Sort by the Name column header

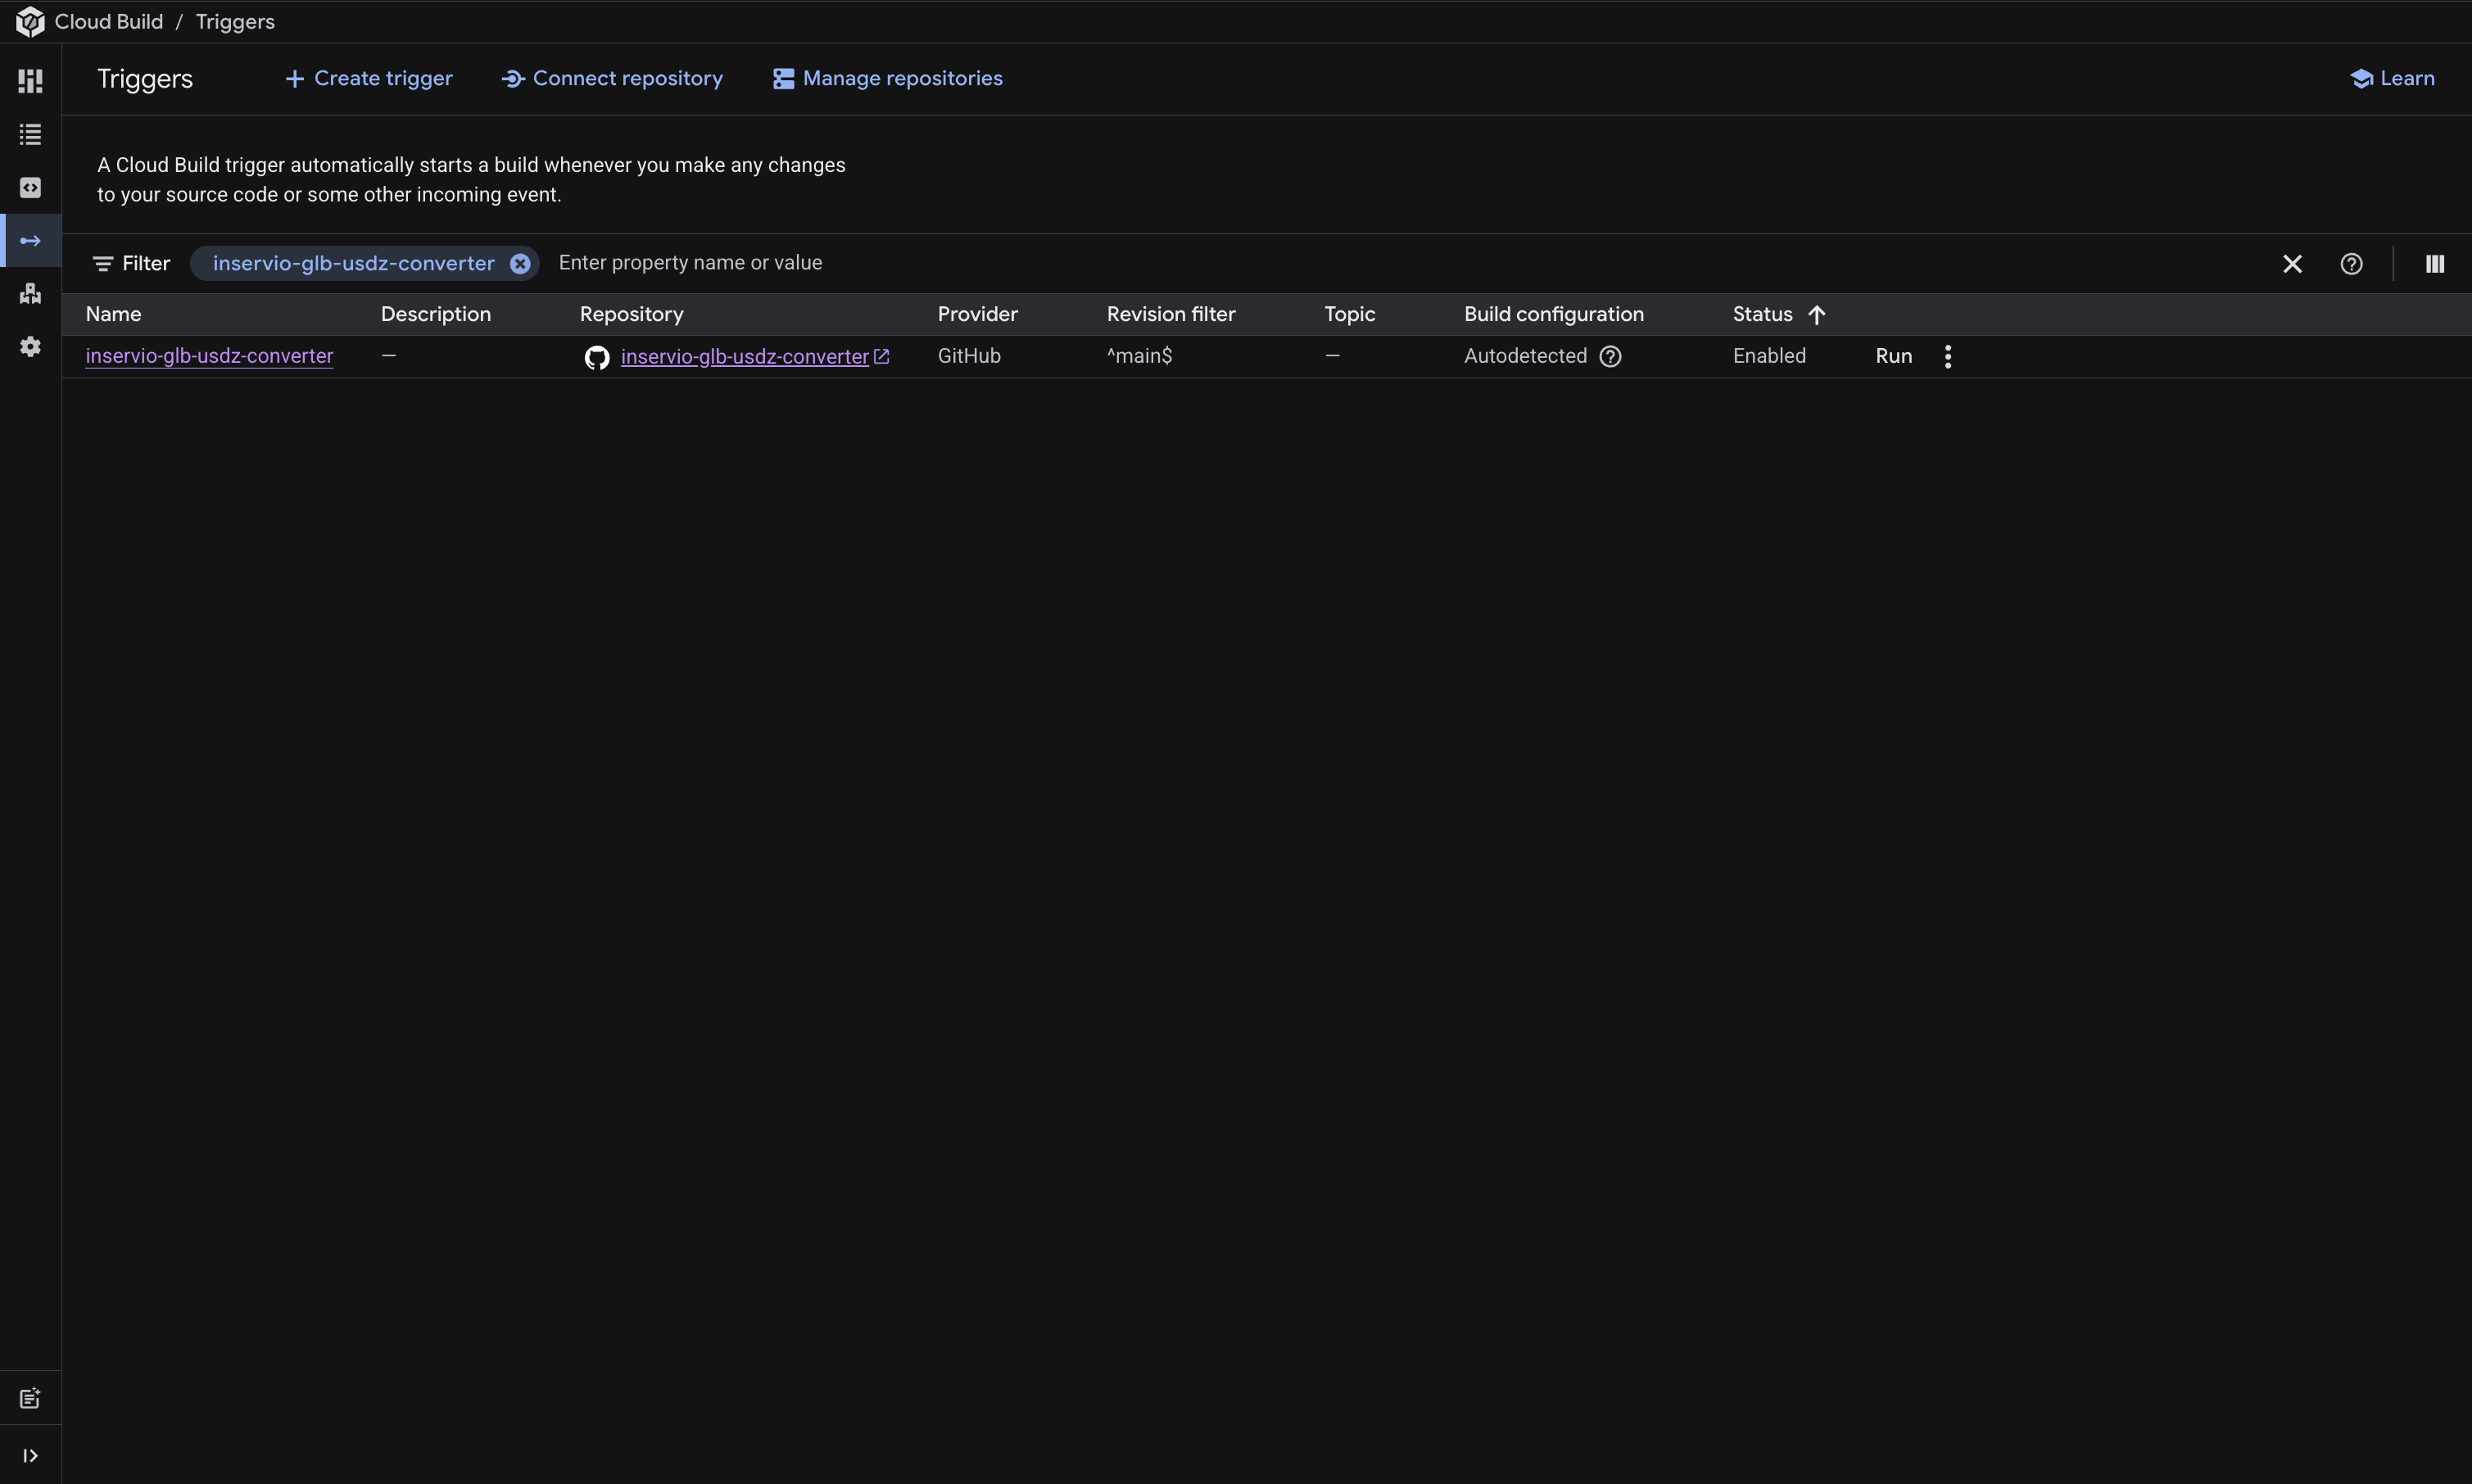113,314
